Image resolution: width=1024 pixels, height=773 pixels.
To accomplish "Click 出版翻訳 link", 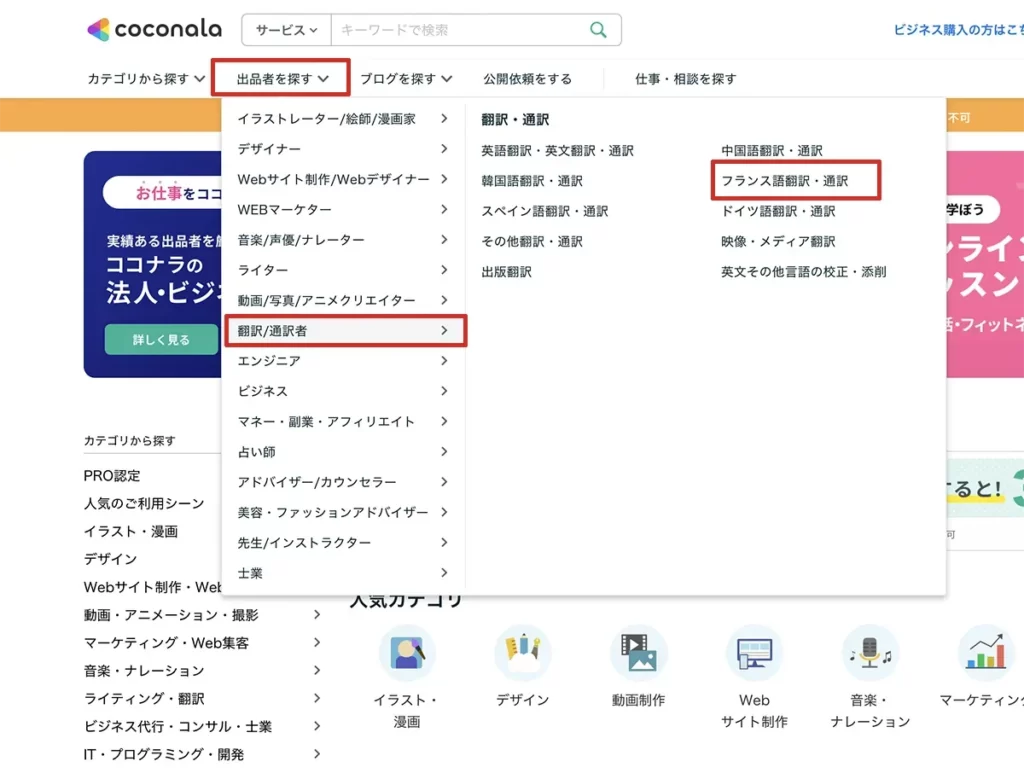I will tap(506, 272).
